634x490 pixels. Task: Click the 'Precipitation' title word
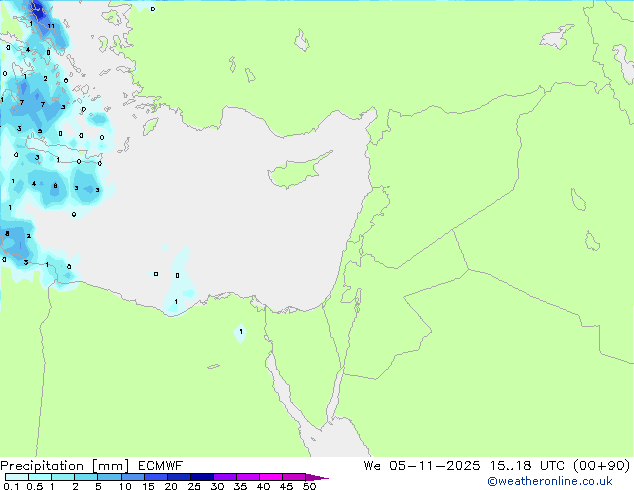[x=42, y=466]
